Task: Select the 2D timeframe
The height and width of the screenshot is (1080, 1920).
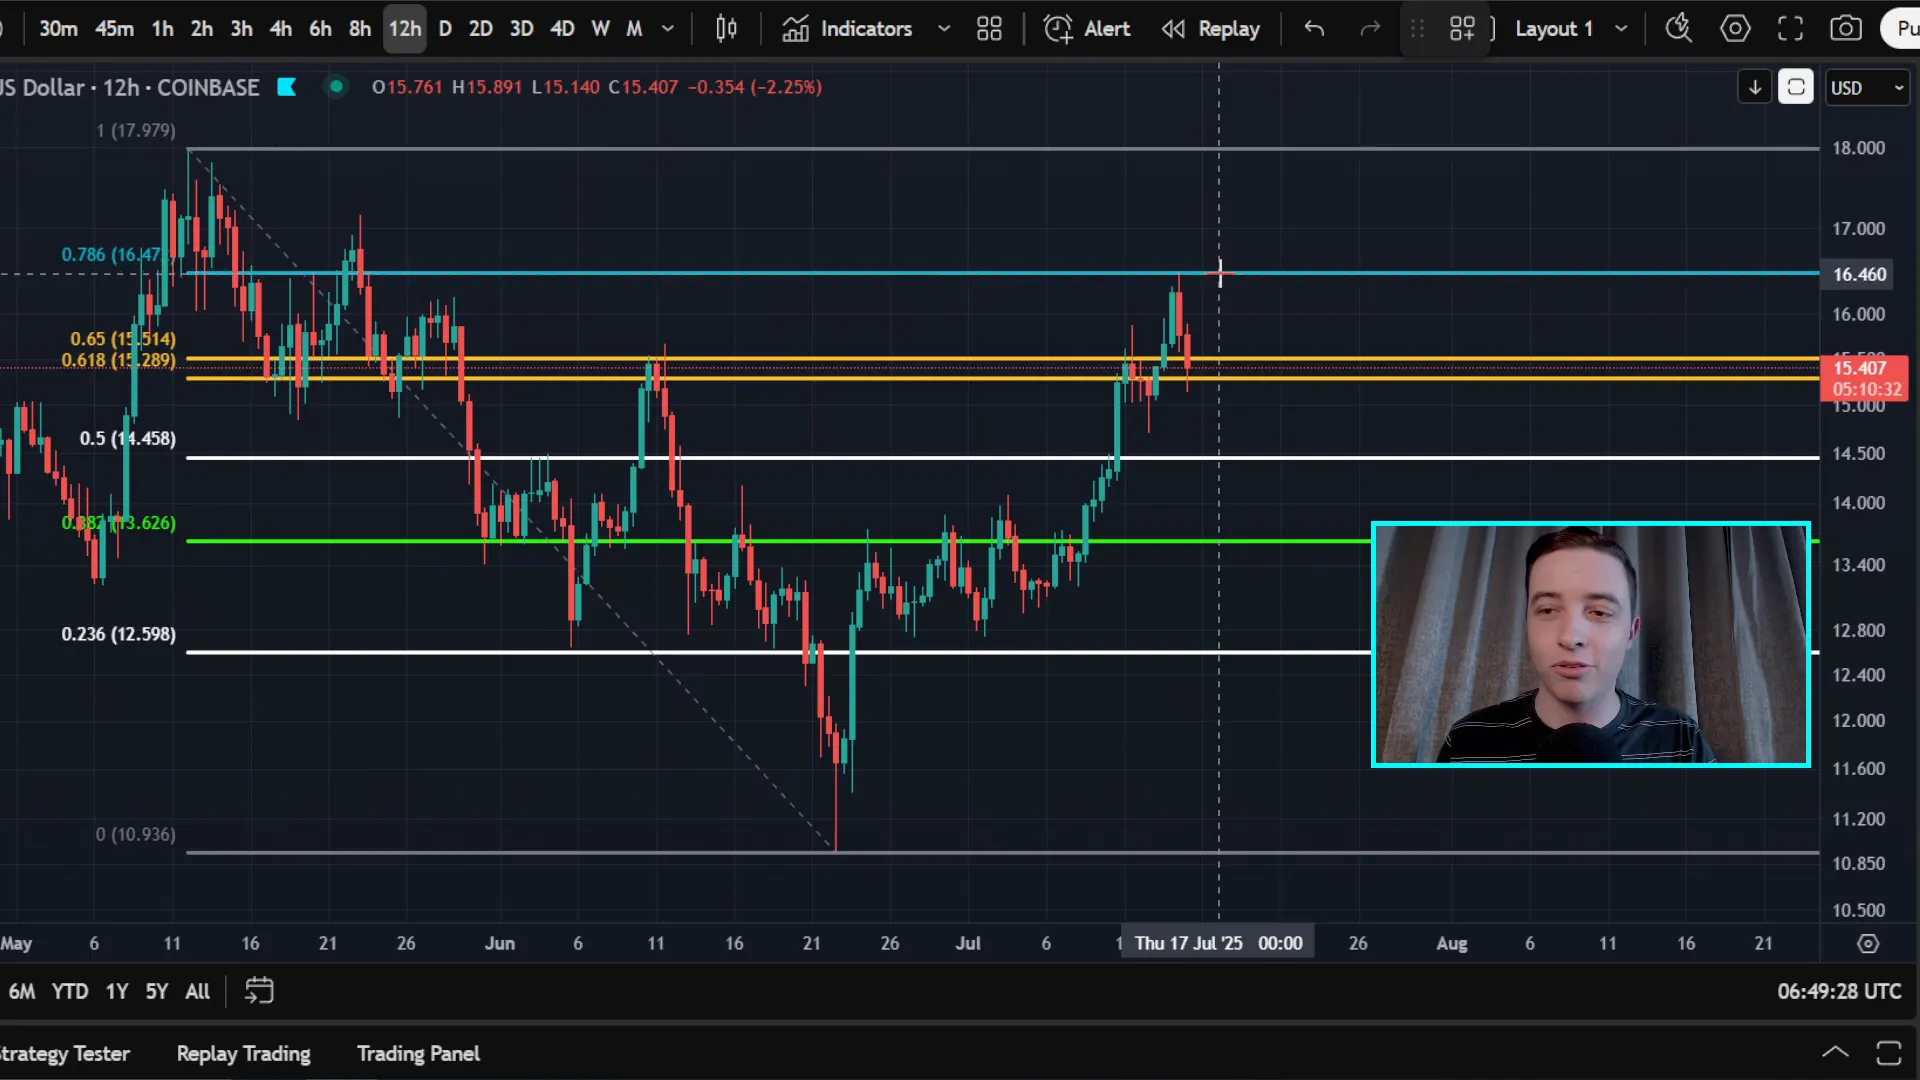Action: pos(481,29)
